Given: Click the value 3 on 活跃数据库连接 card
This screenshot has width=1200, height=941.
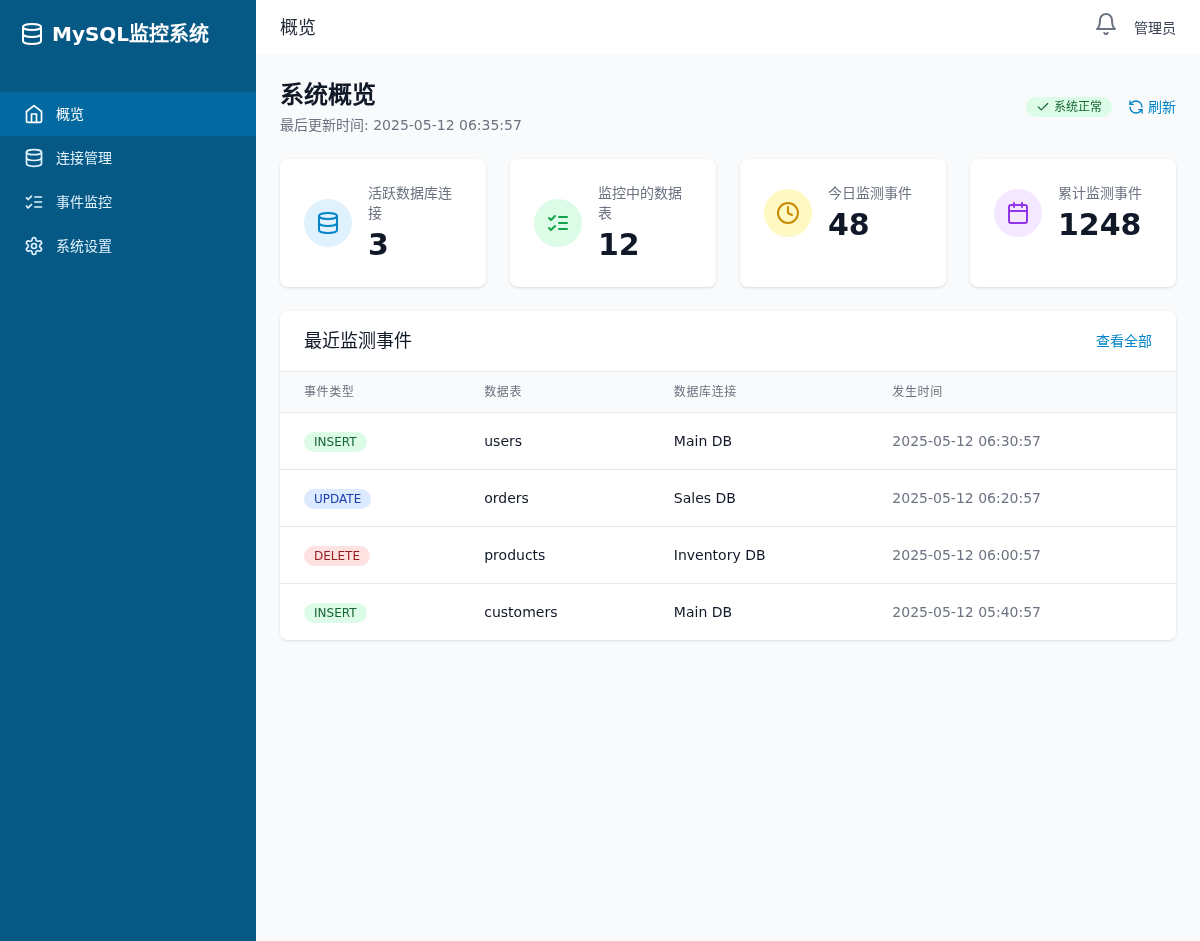Looking at the screenshot, I should tap(378, 245).
